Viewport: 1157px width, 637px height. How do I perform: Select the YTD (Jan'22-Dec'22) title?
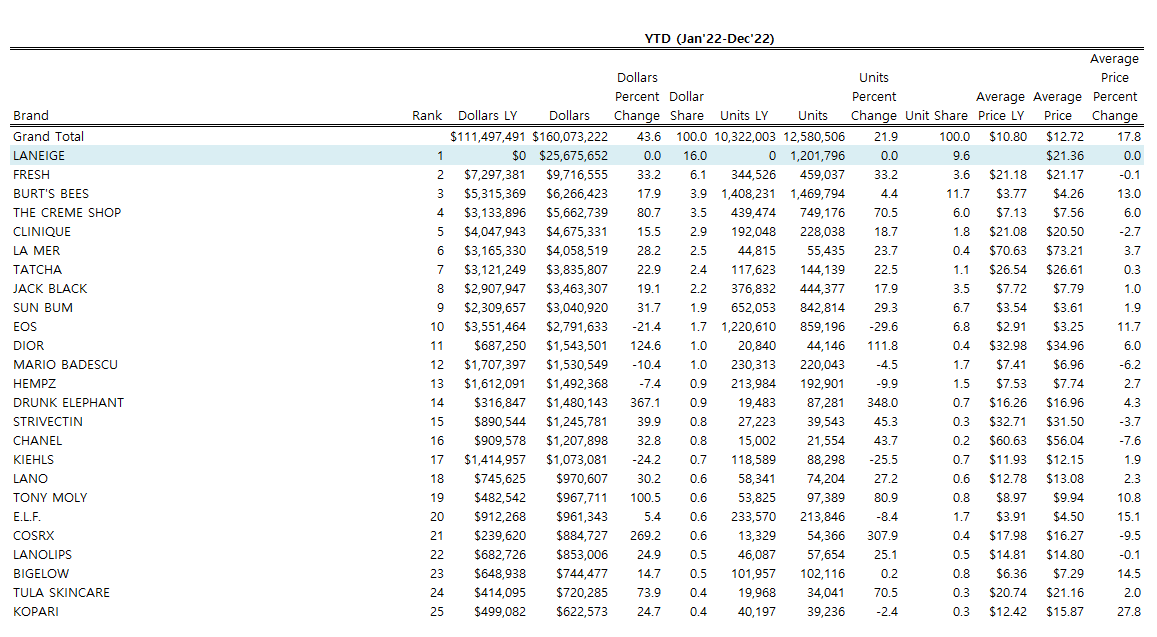click(710, 38)
